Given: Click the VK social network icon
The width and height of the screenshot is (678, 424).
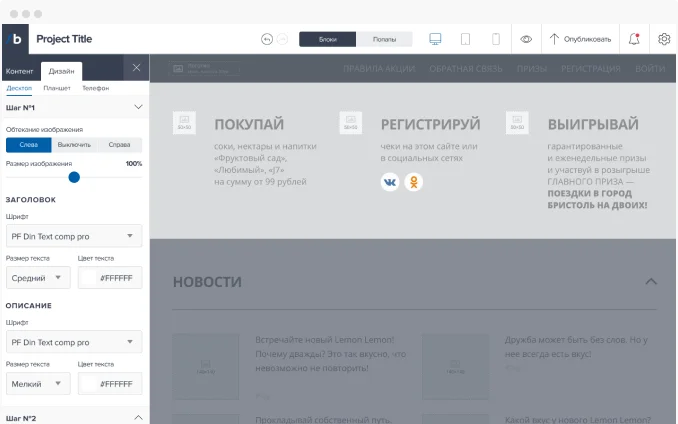Looking at the screenshot, I should (390, 182).
